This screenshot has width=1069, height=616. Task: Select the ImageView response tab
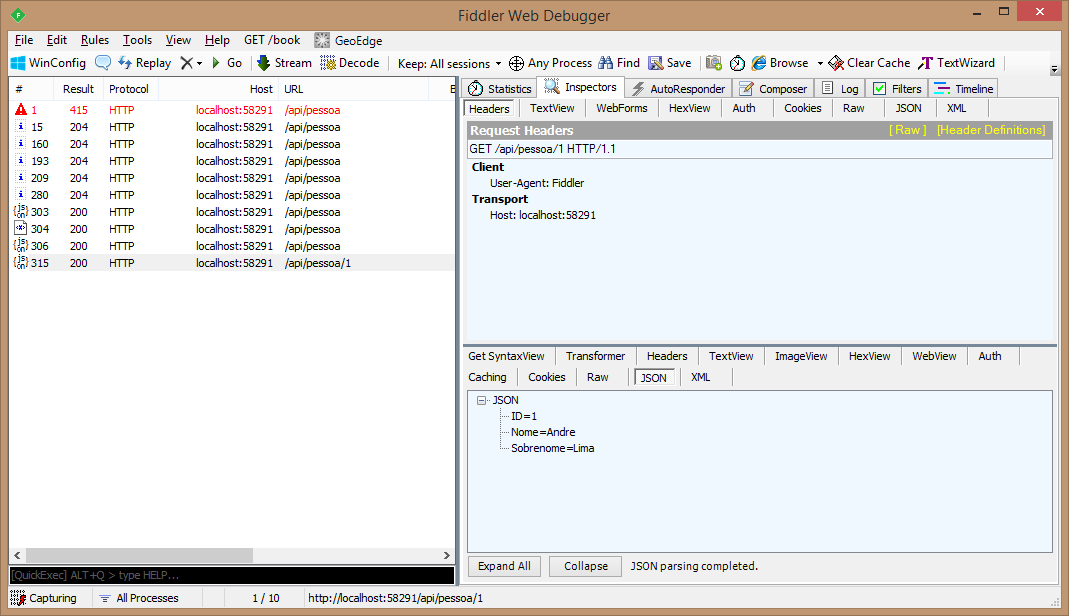[801, 356]
